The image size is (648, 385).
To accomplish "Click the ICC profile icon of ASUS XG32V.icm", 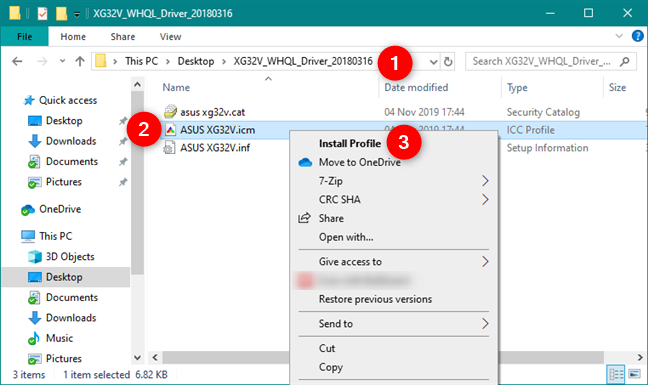I will coord(170,130).
